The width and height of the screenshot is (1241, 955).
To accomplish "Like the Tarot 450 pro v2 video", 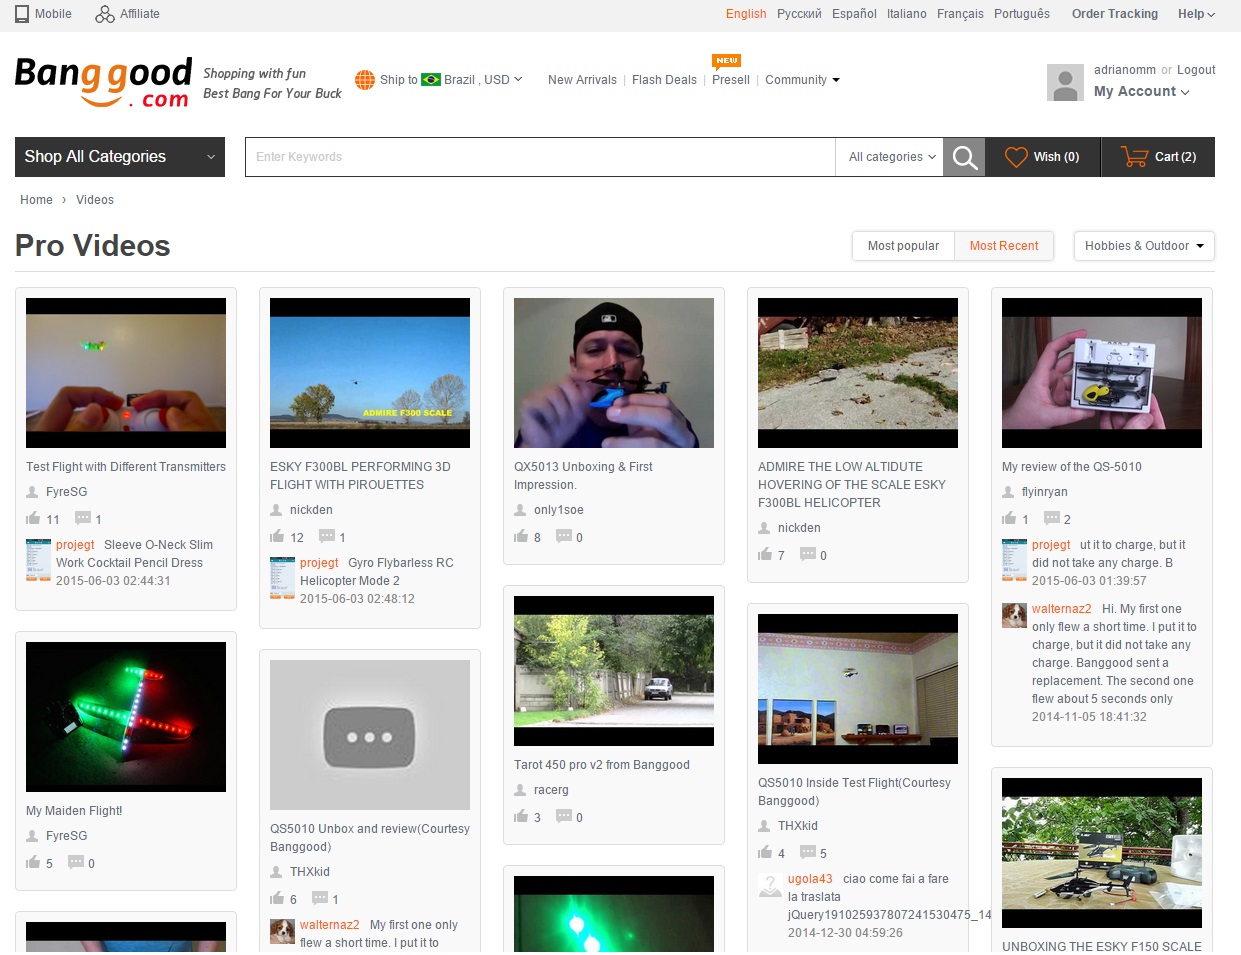I will 521,817.
